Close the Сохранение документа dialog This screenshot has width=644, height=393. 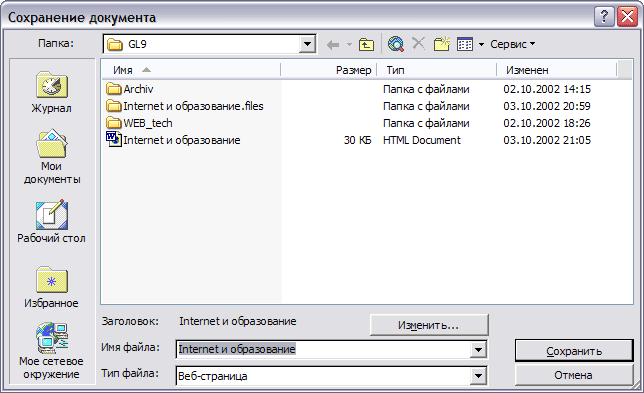[x=628, y=17]
